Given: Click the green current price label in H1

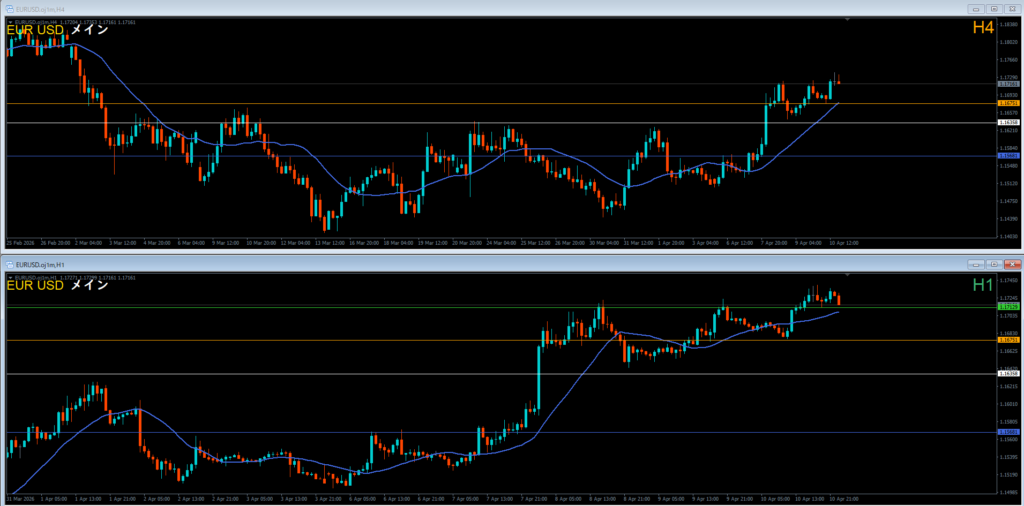Looking at the screenshot, I should (1008, 306).
